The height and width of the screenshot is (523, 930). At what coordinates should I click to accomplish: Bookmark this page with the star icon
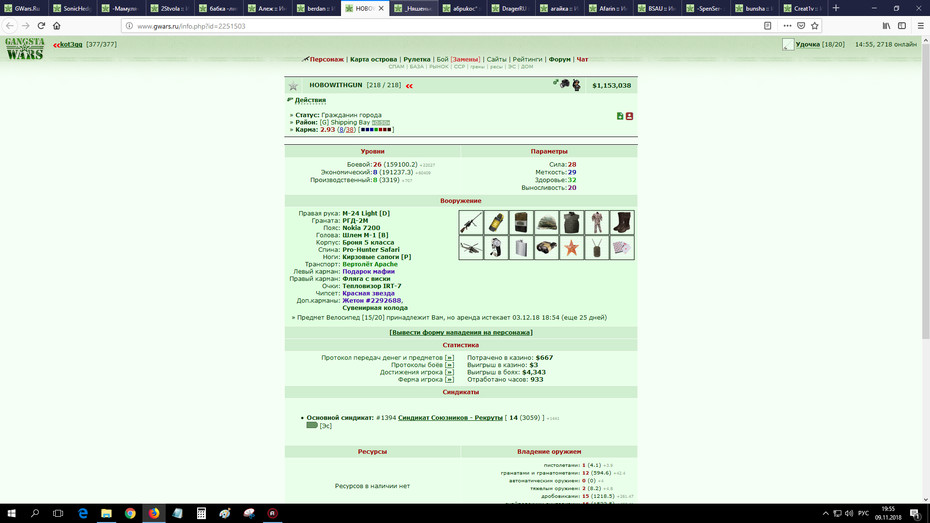[815, 25]
